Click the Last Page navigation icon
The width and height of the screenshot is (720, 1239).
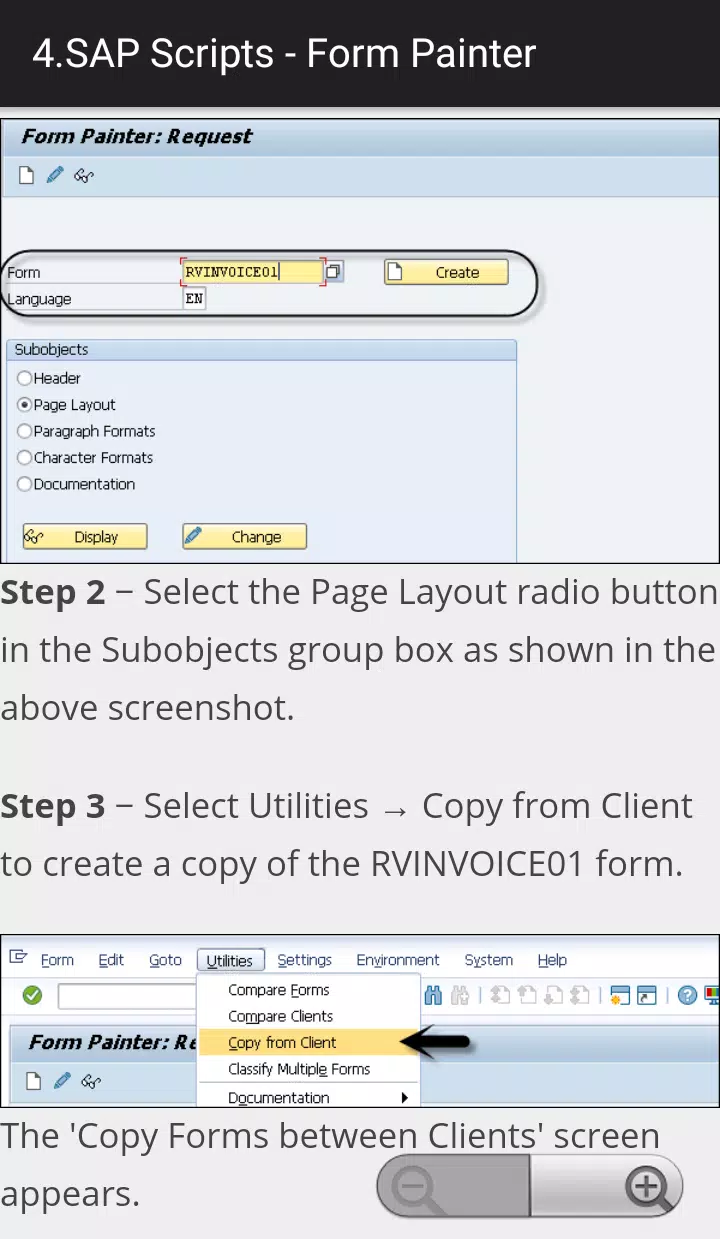(x=579, y=995)
